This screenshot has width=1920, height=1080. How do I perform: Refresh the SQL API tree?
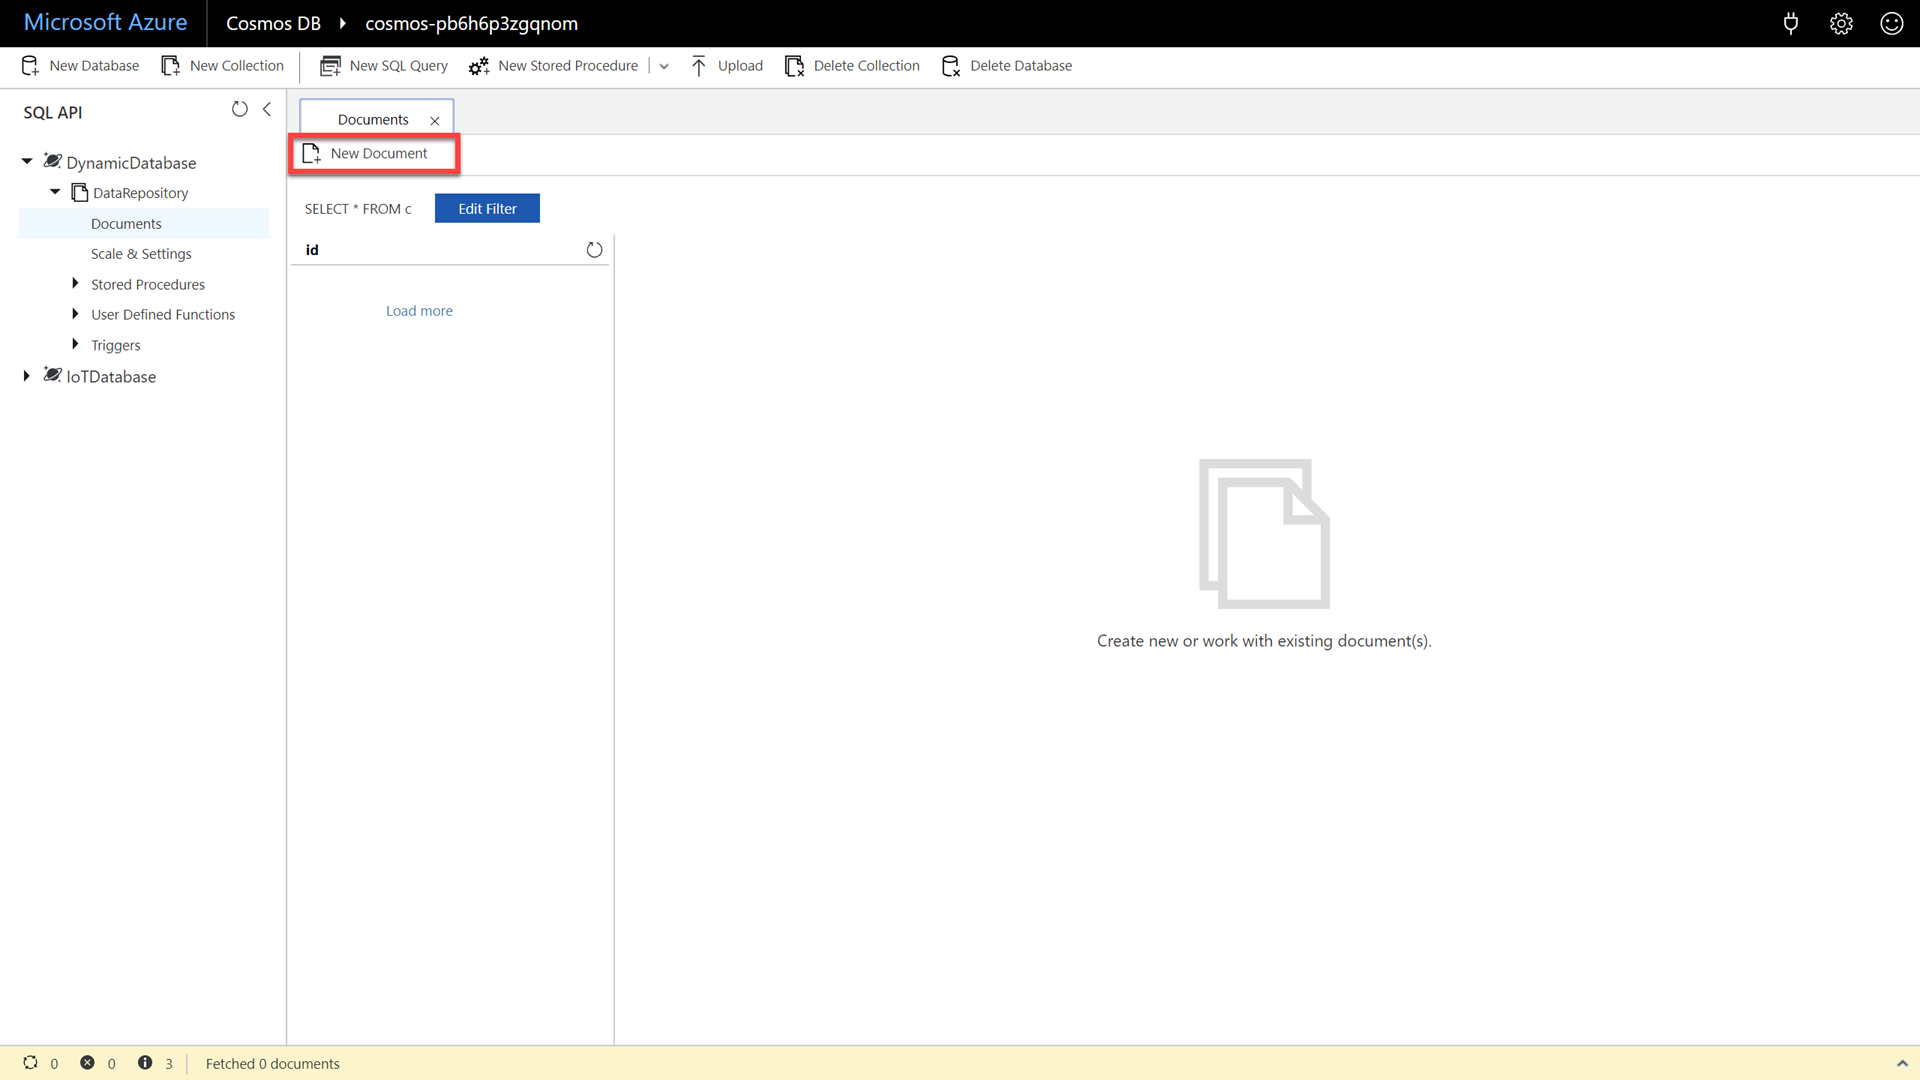[239, 109]
